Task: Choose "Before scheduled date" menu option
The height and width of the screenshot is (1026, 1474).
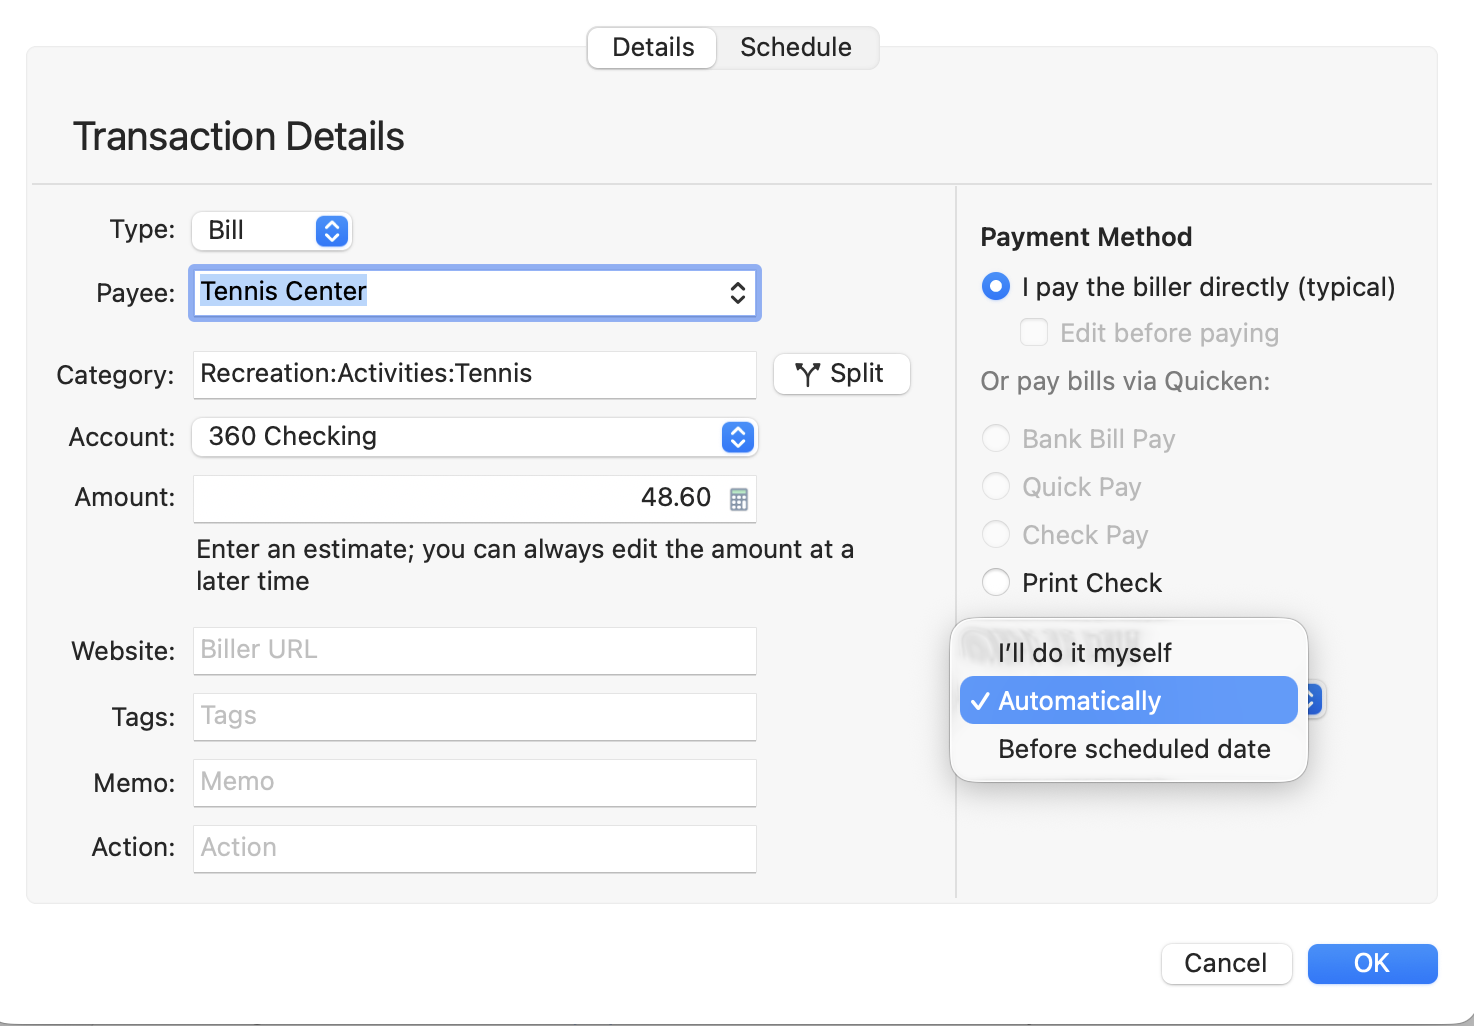Action: pos(1134,749)
